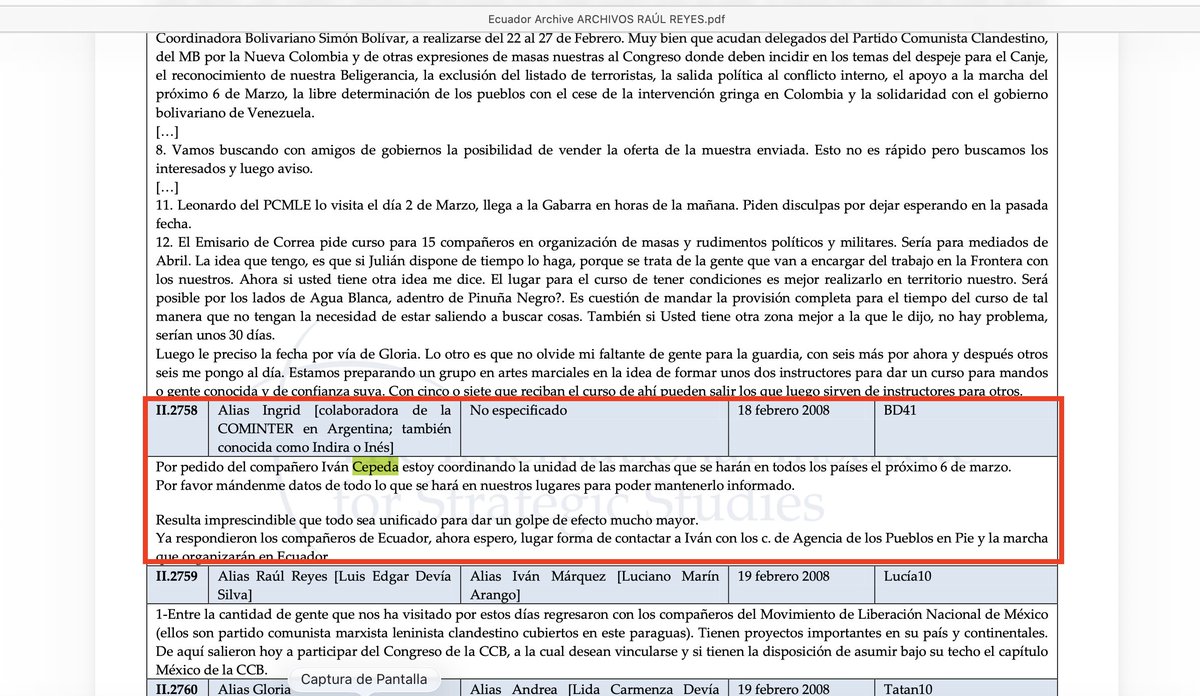This screenshot has height=696, width=1200.
Task: Click the Alias Ingrid sender cell
Action: tap(334, 428)
